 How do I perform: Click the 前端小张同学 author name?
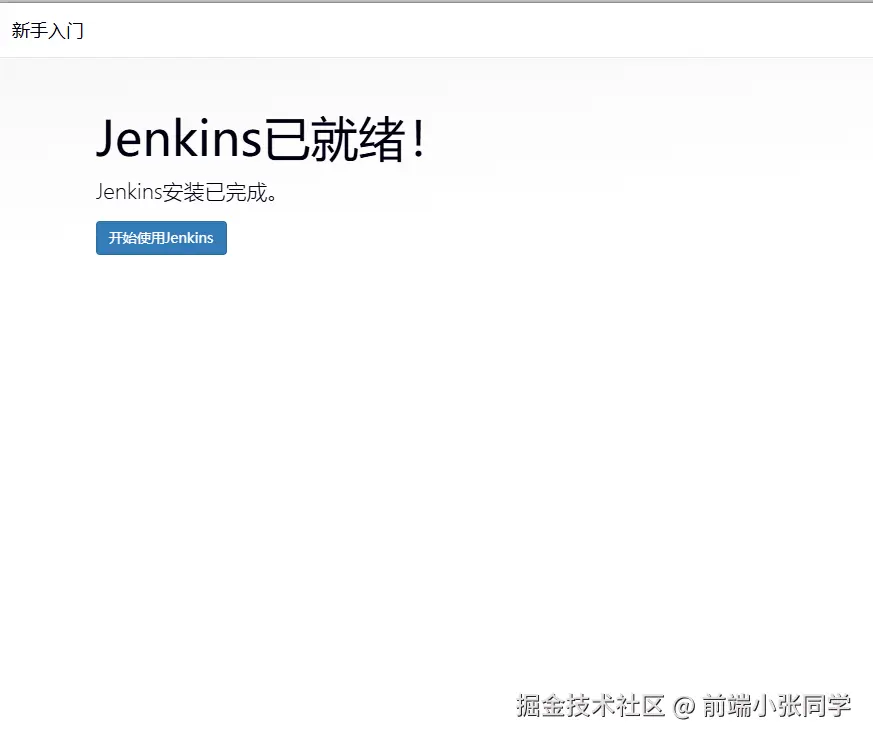coord(785,705)
